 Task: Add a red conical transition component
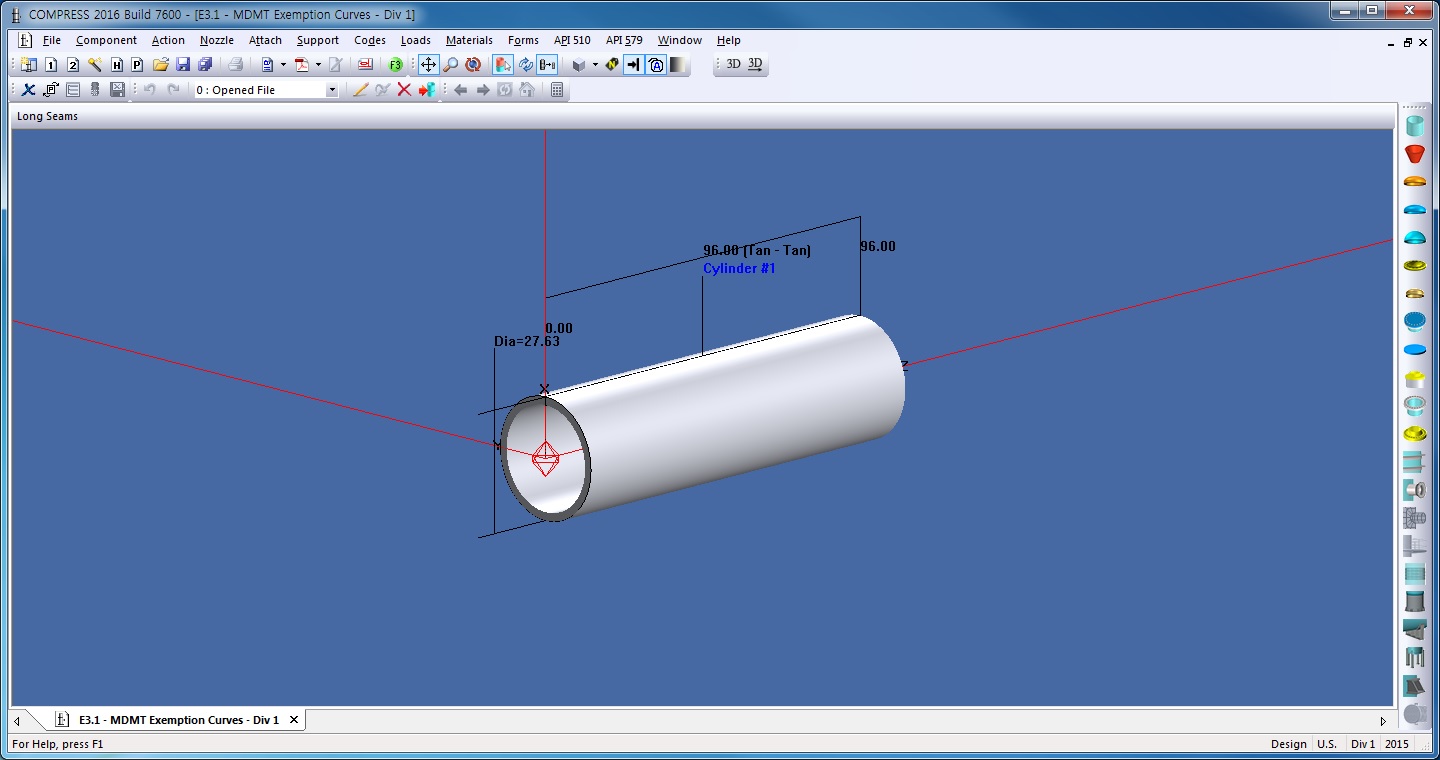click(1414, 154)
